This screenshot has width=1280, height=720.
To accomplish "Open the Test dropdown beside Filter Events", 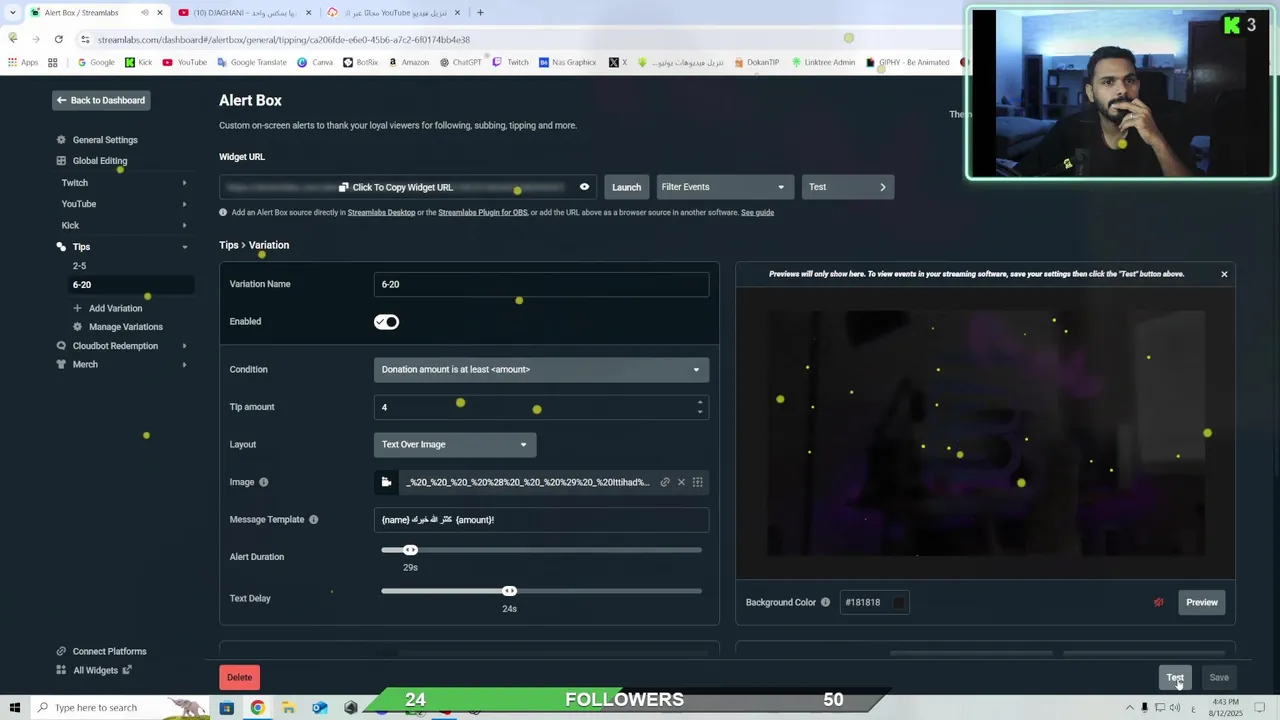I will 848,187.
